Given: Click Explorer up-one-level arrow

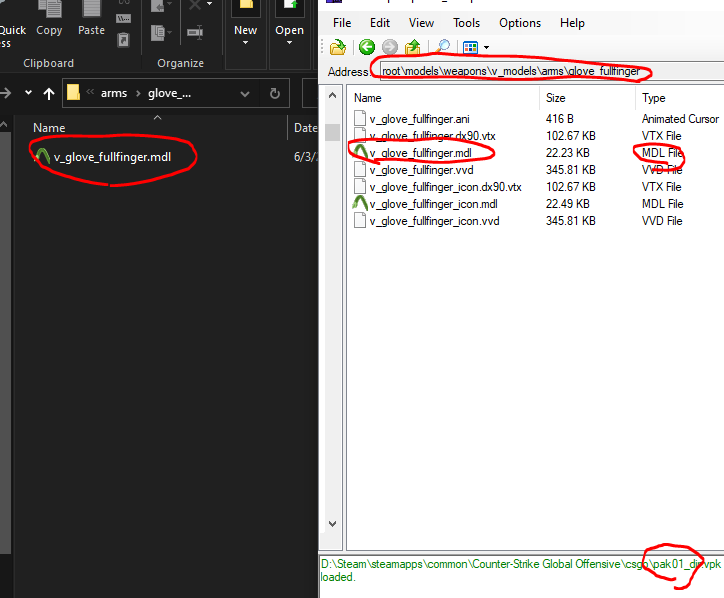Looking at the screenshot, I should (x=48, y=94).
